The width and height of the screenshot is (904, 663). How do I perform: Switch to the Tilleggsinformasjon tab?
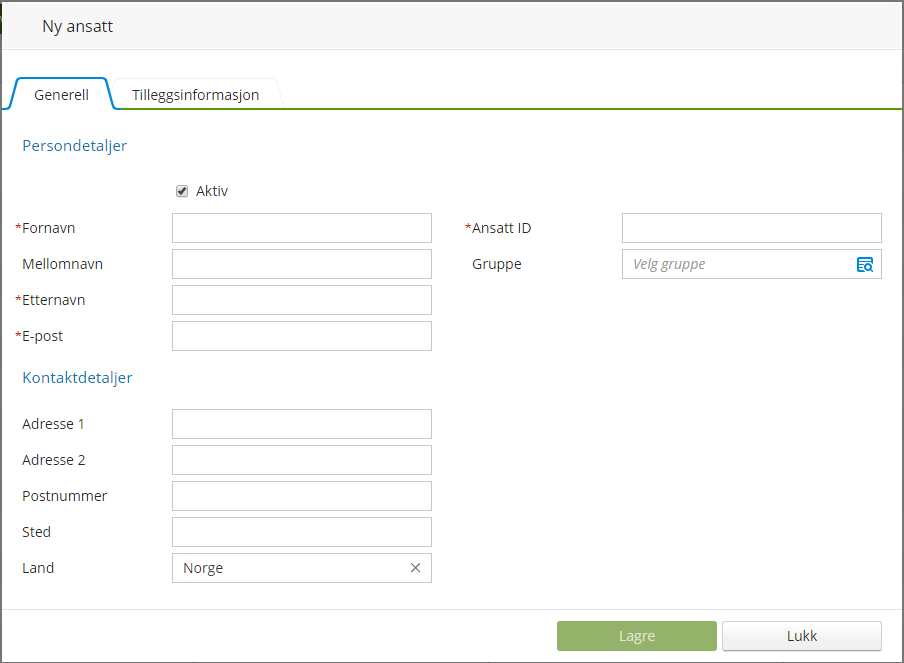pos(195,95)
